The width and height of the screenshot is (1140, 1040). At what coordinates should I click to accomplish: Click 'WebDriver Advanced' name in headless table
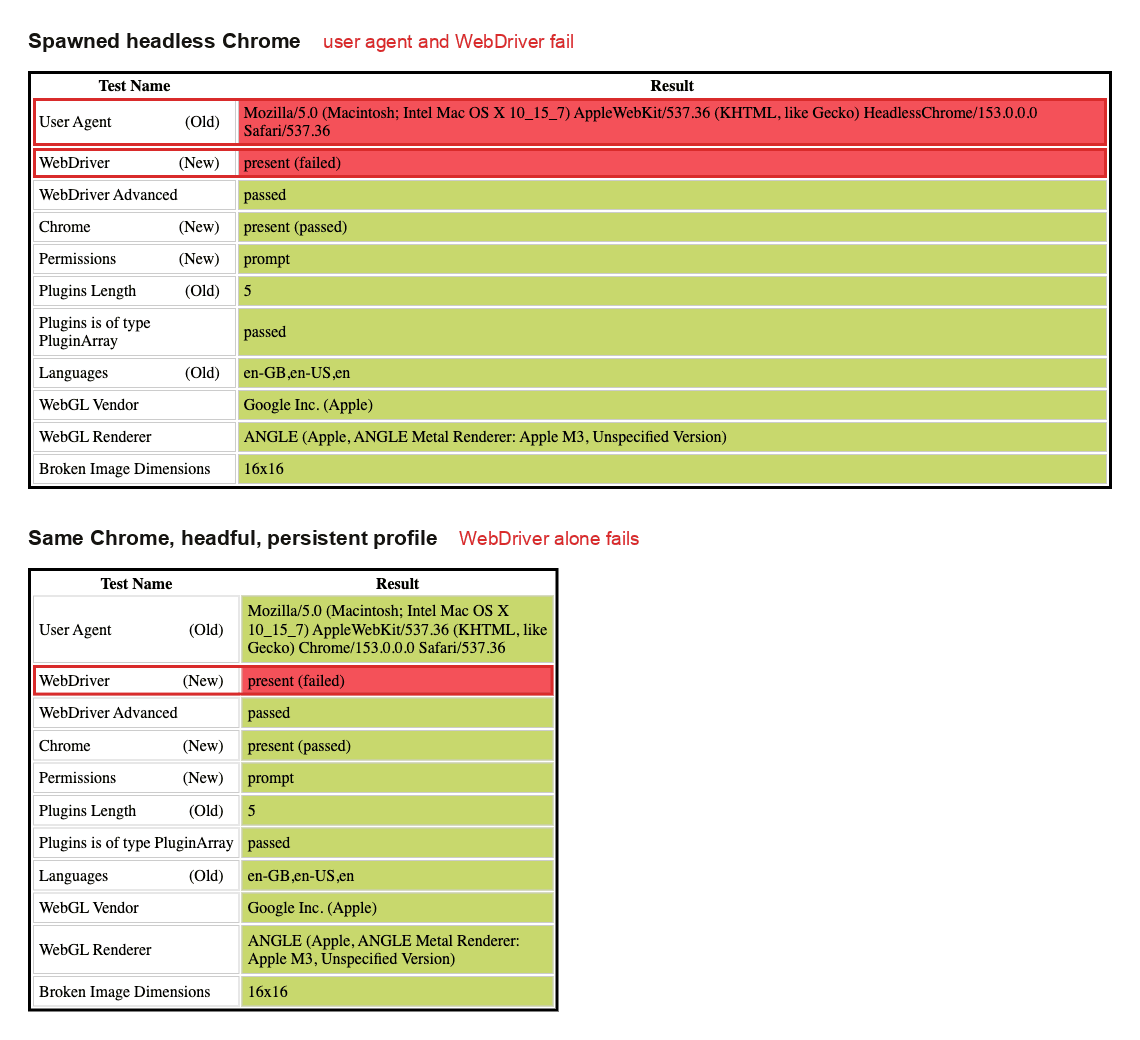point(135,195)
